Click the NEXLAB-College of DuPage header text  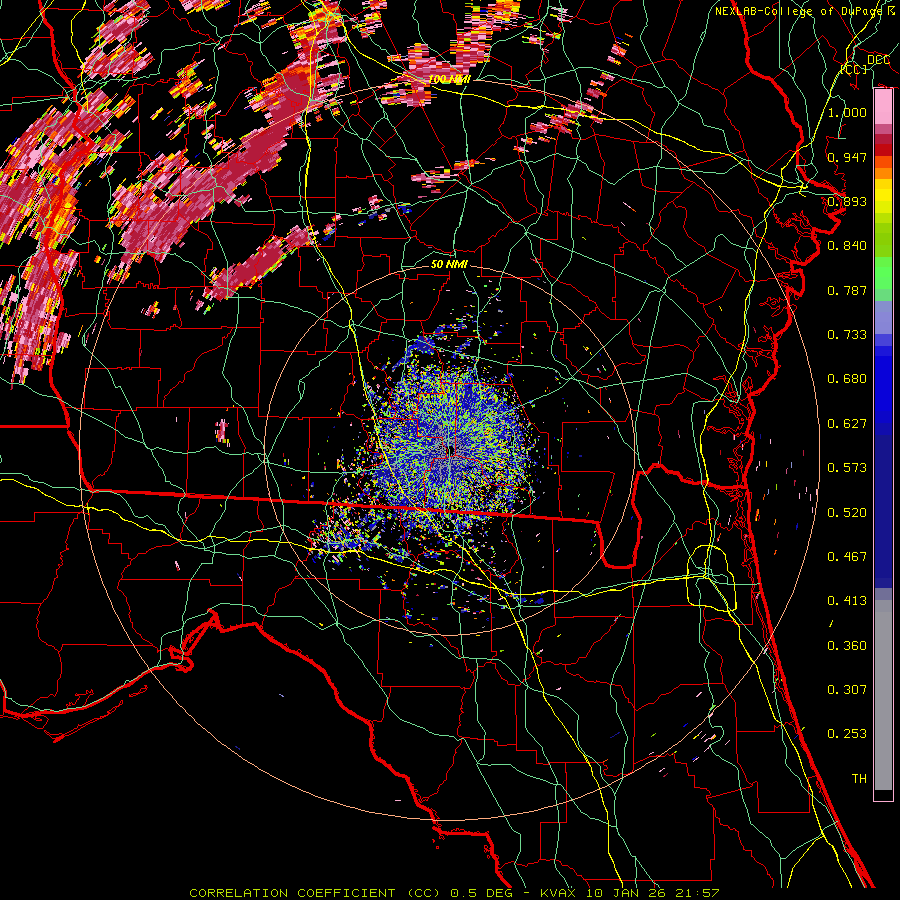tap(798, 11)
